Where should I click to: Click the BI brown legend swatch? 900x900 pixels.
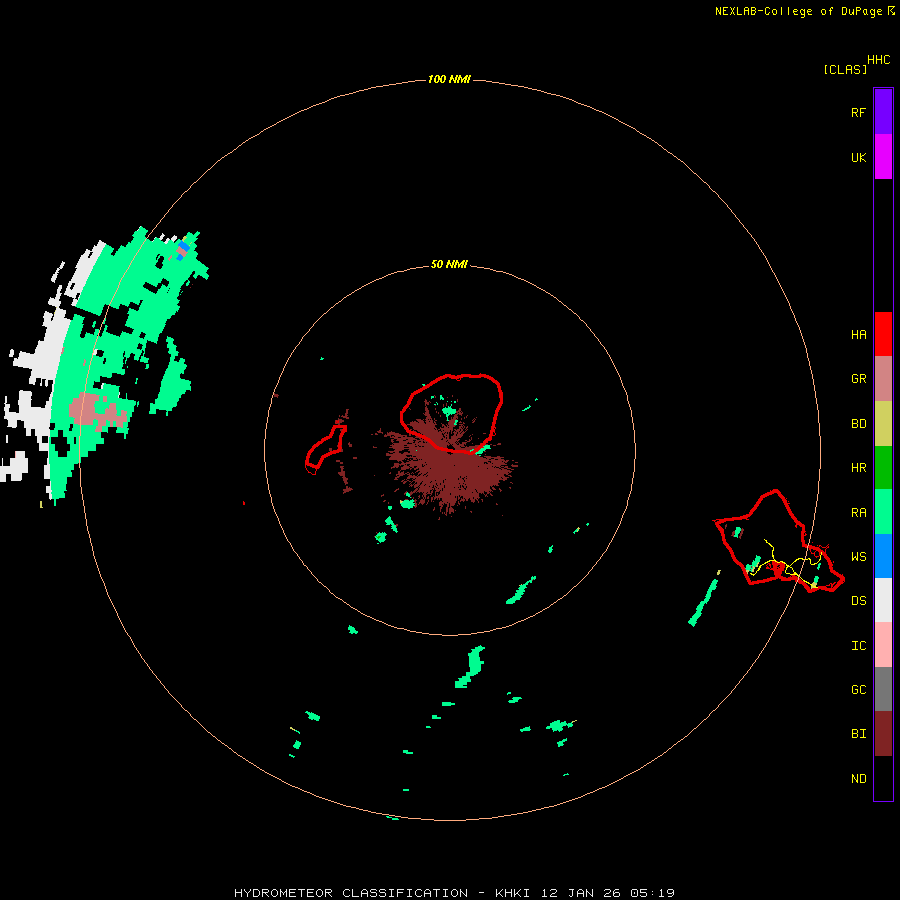pyautogui.click(x=883, y=734)
